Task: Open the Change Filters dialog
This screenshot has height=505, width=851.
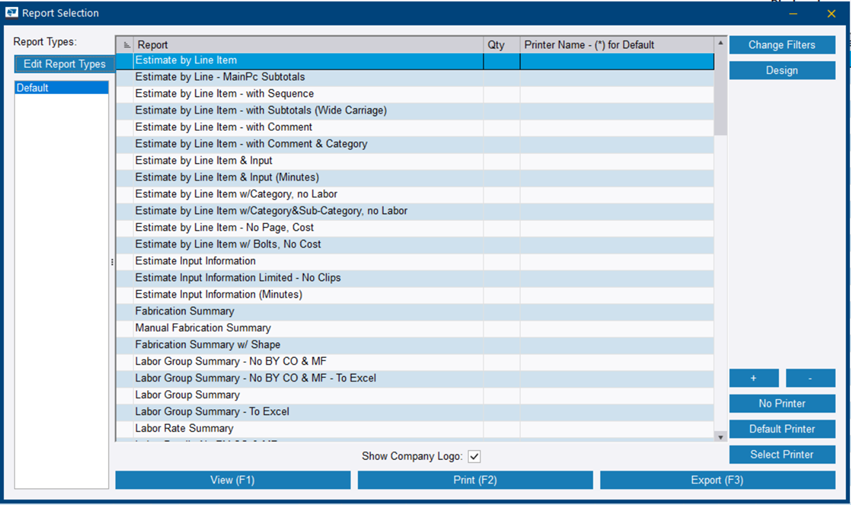Action: pos(782,45)
